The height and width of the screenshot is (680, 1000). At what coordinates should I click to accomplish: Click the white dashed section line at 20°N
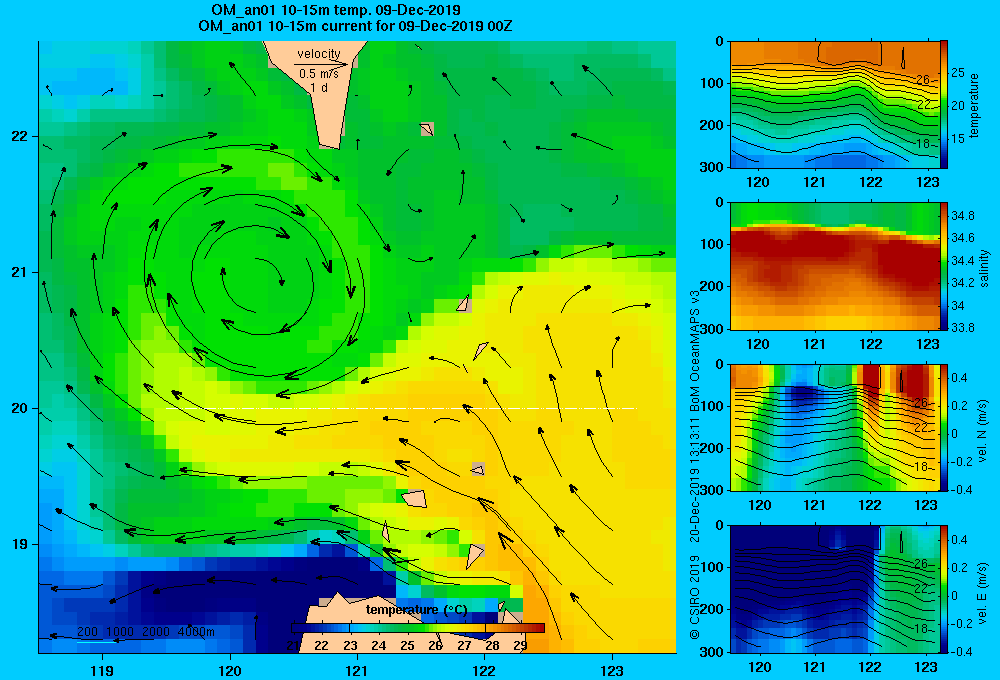401,408
